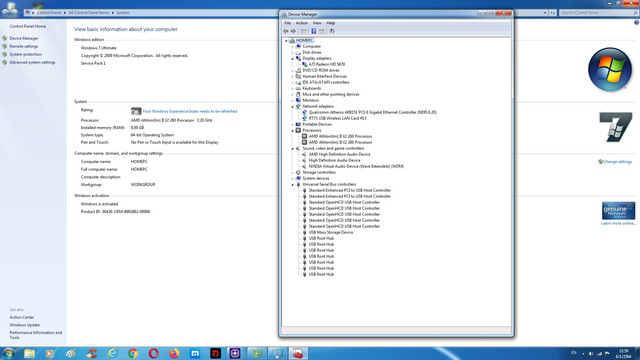Expand the Disk drives category
This screenshot has width=640, height=360.
click(x=293, y=53)
